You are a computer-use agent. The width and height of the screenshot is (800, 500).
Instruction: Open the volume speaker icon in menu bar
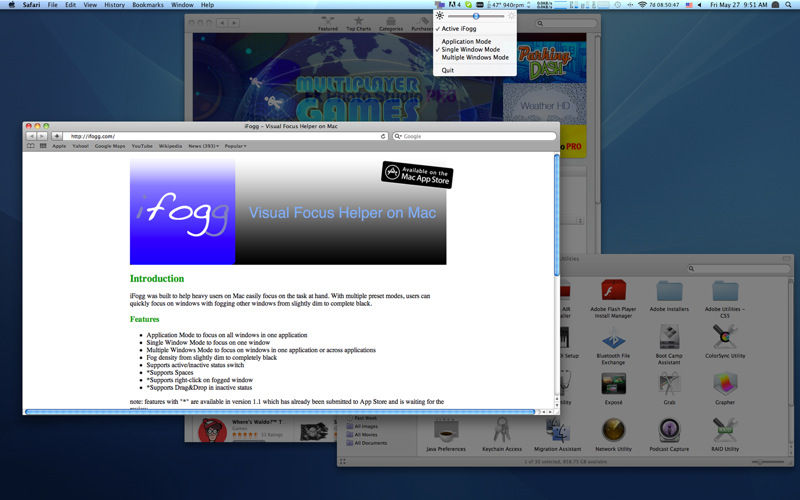(699, 5)
